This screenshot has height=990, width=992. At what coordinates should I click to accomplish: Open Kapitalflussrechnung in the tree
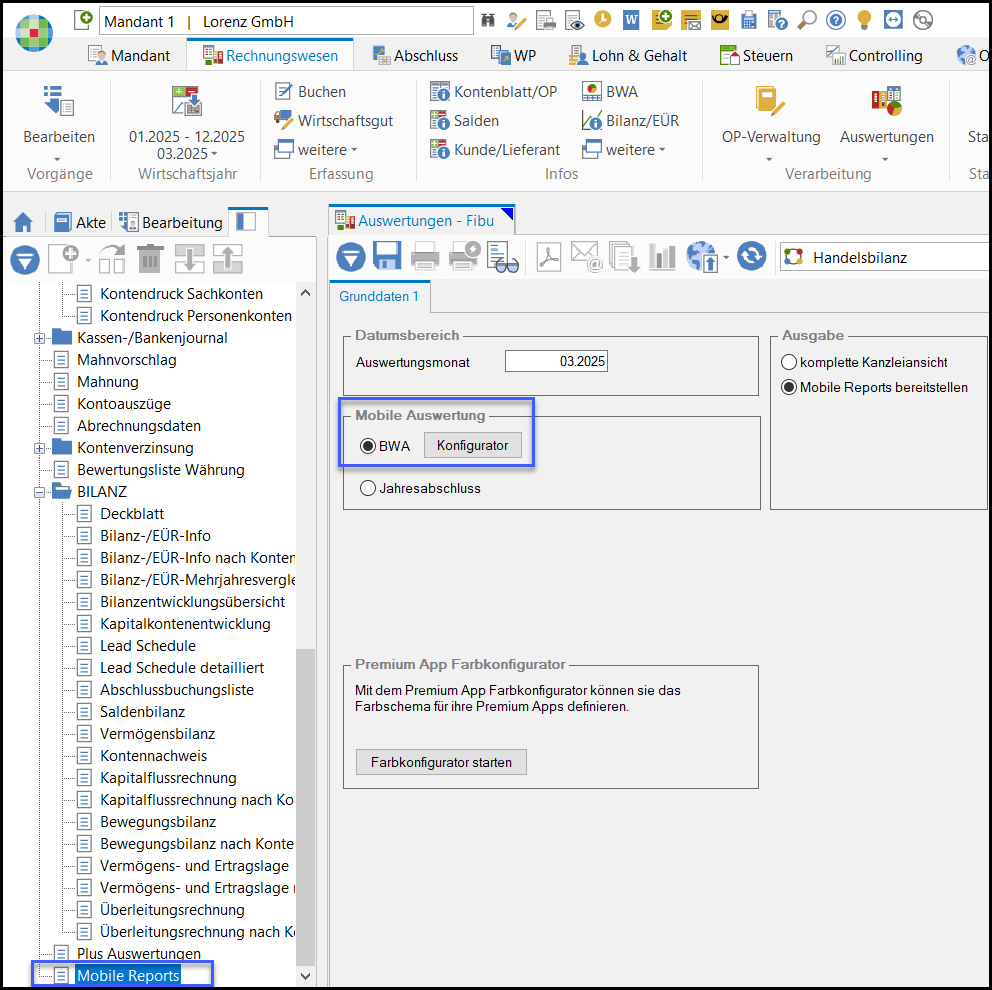click(x=168, y=777)
